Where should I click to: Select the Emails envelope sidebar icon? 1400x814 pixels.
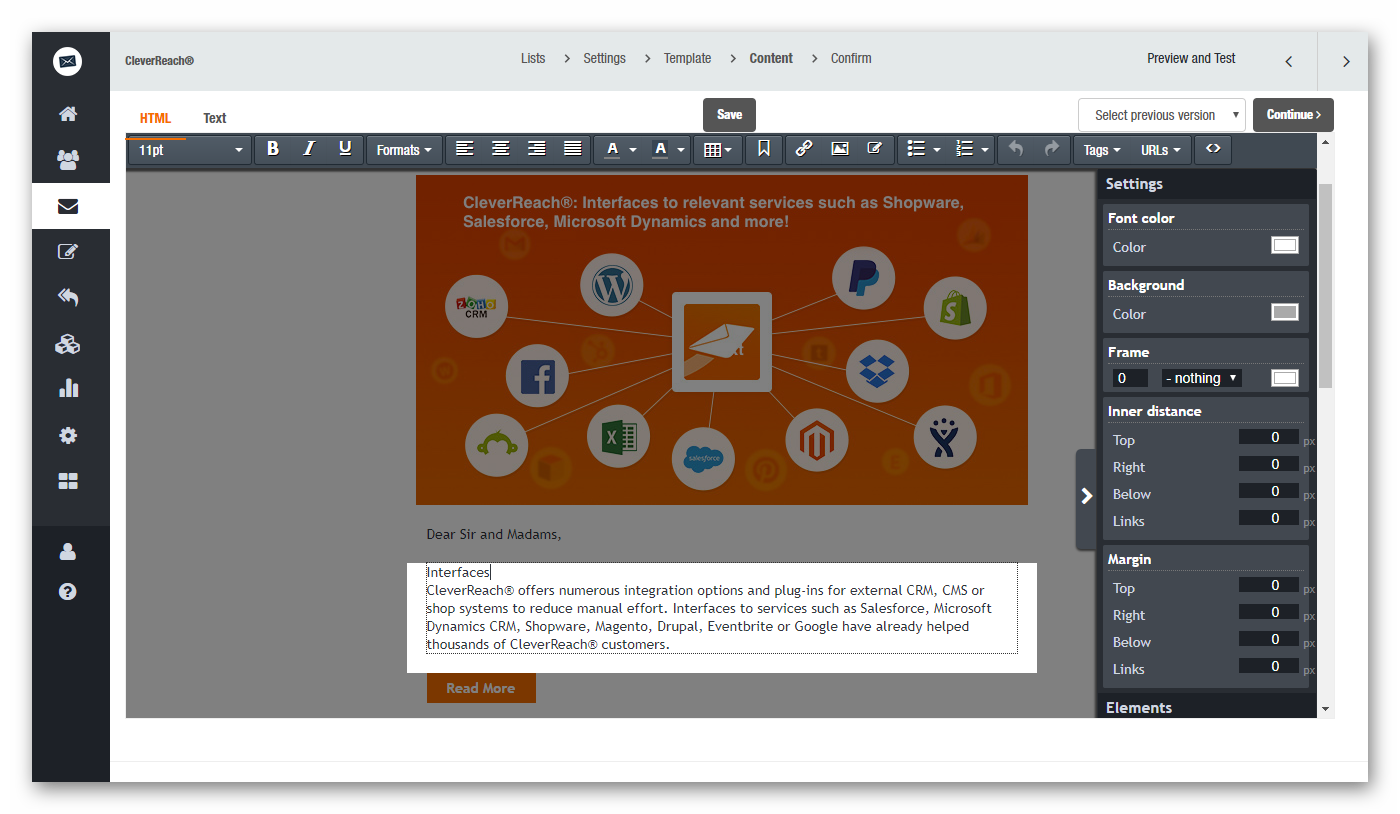(68, 207)
